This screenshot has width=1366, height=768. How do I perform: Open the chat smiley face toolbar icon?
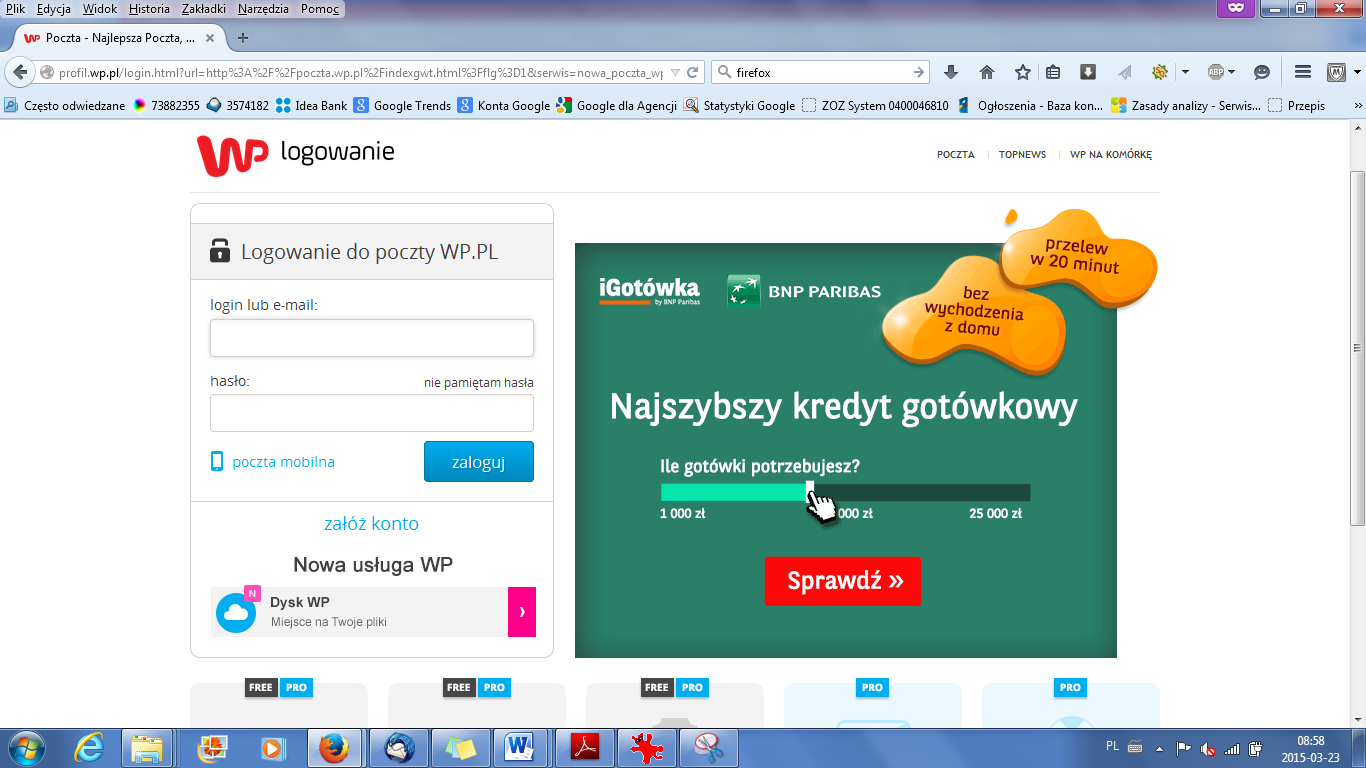coord(1262,72)
